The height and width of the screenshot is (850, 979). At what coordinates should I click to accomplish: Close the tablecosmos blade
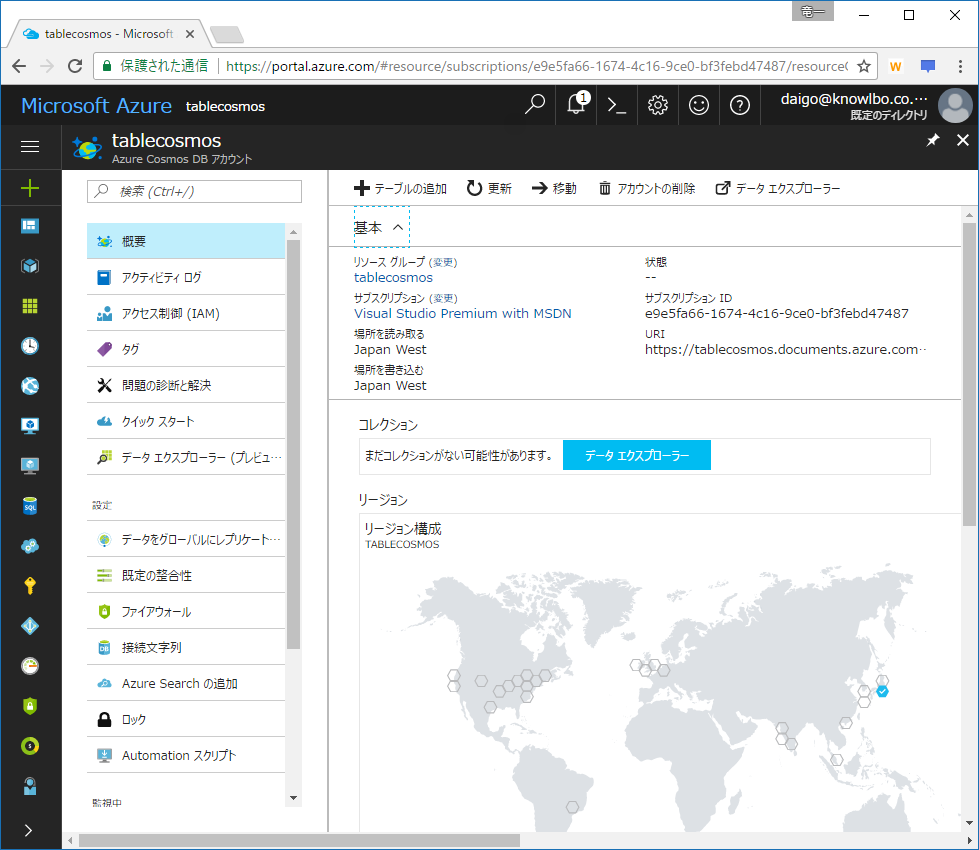pos(963,140)
